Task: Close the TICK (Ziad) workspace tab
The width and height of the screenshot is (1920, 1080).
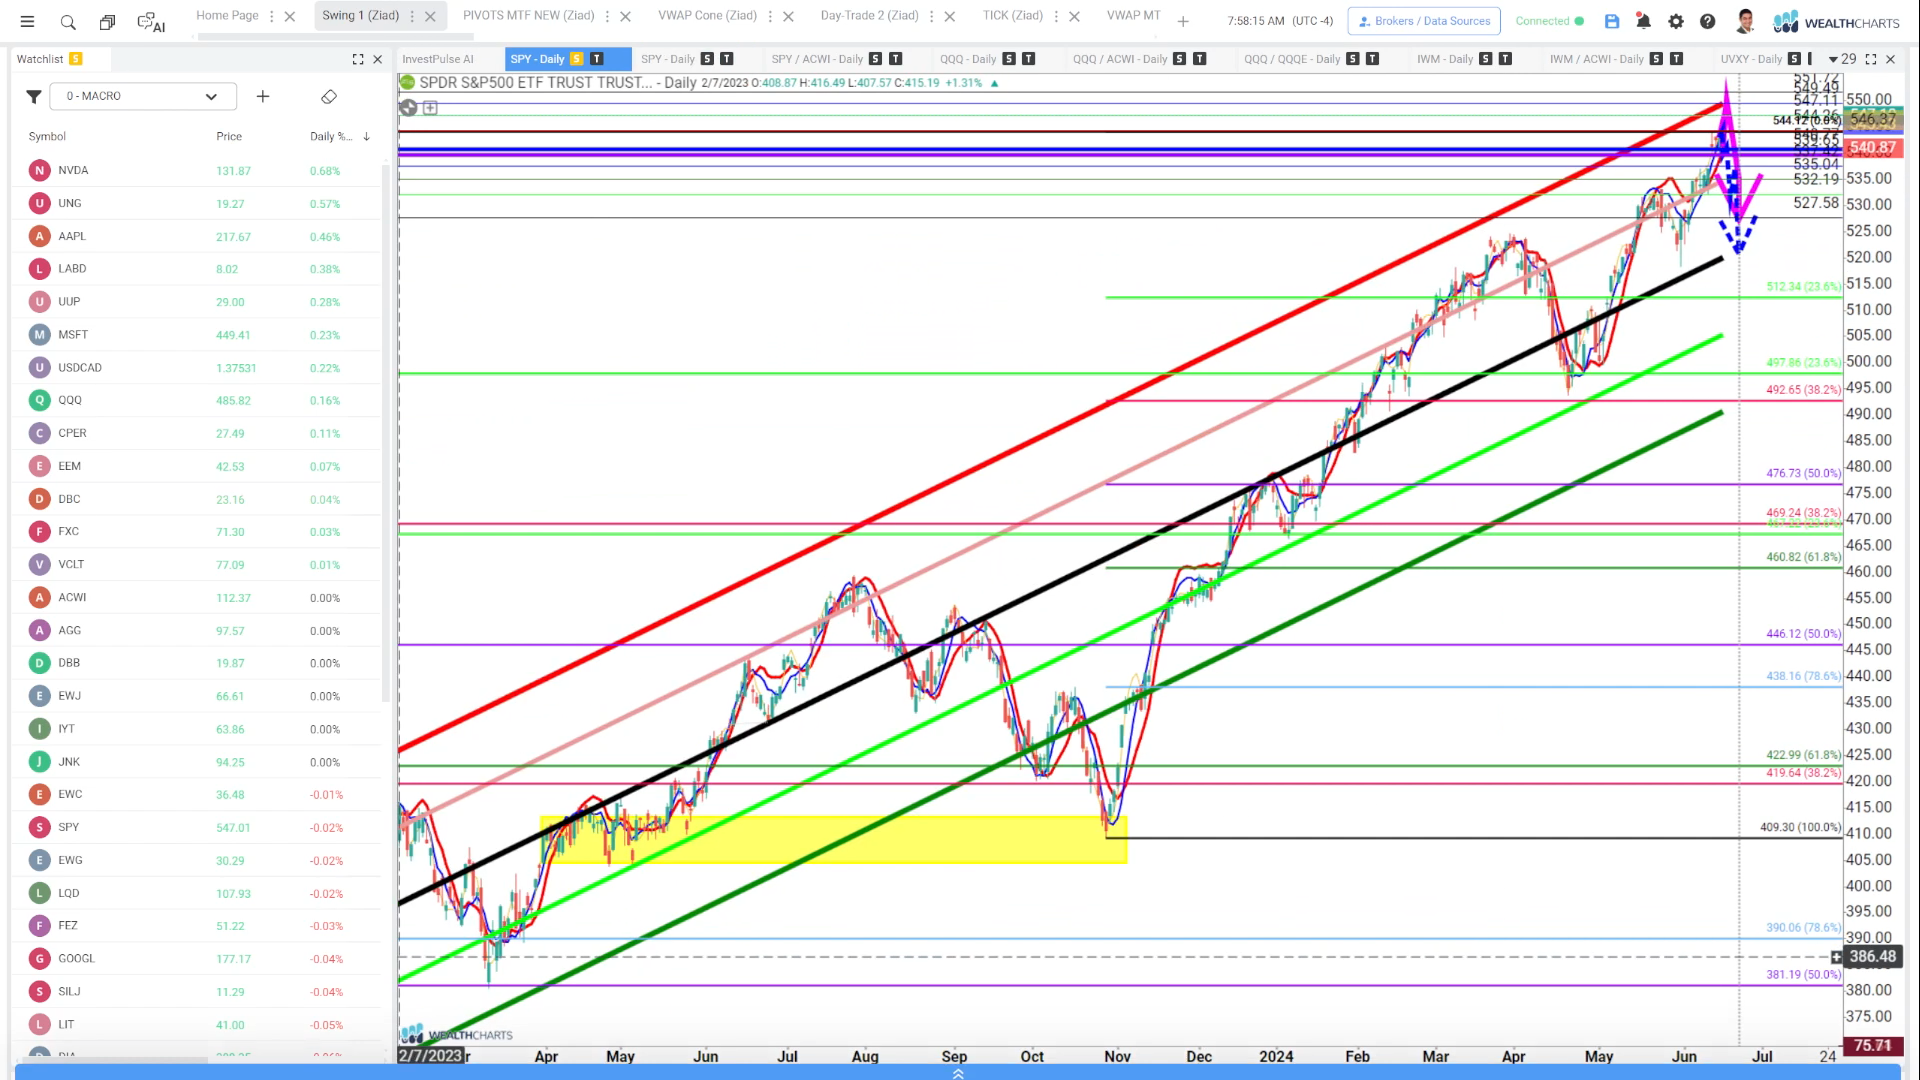Action: pos(1075,16)
